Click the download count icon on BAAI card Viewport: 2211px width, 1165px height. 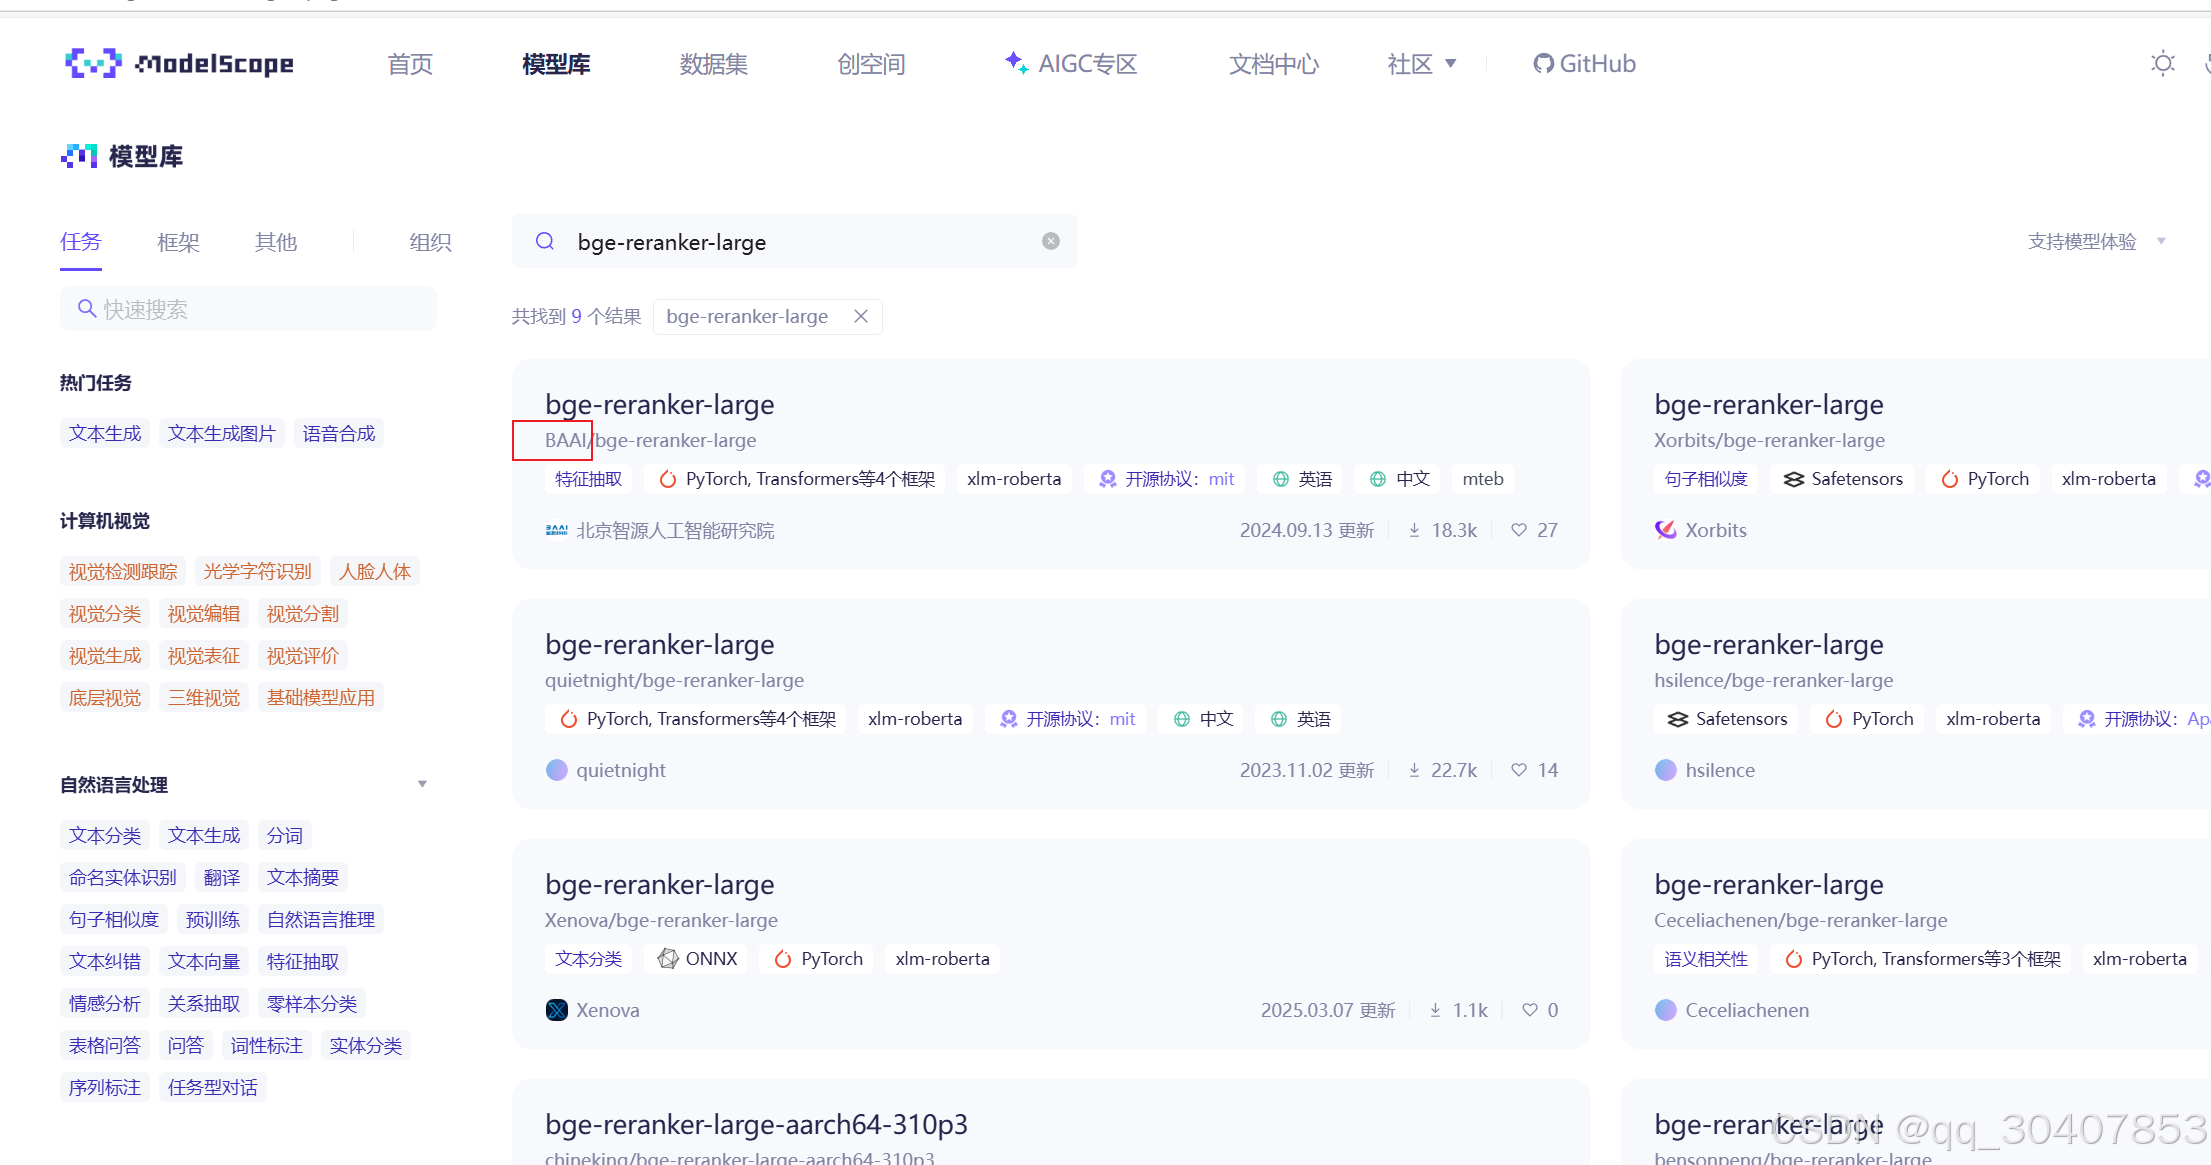[1414, 530]
